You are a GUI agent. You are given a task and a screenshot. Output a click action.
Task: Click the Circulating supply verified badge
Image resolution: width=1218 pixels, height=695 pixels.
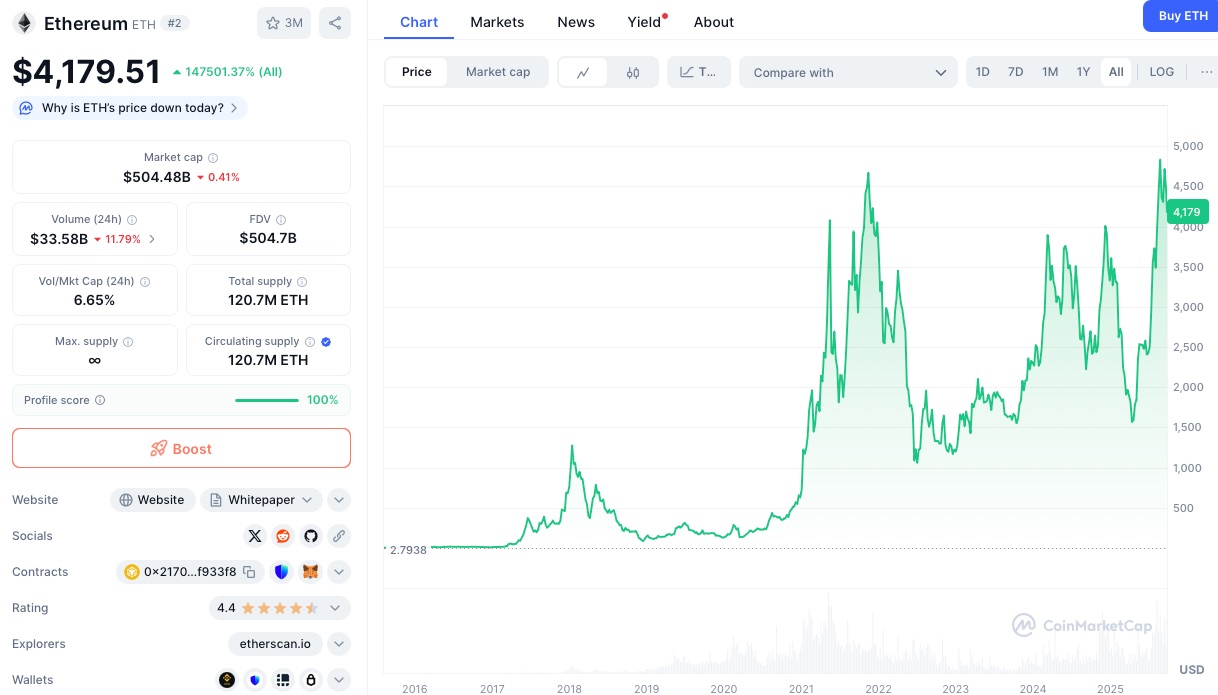[327, 342]
